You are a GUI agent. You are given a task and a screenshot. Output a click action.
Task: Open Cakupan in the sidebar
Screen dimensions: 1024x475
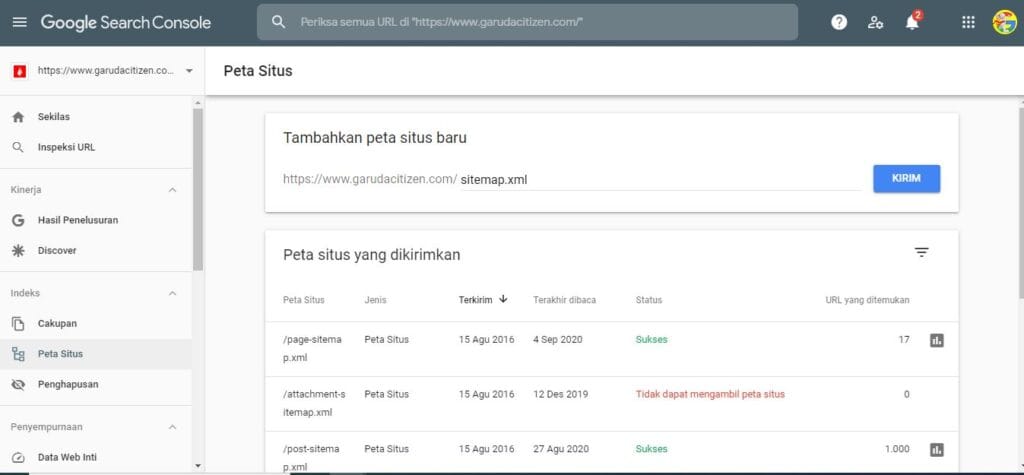[x=96, y=323]
